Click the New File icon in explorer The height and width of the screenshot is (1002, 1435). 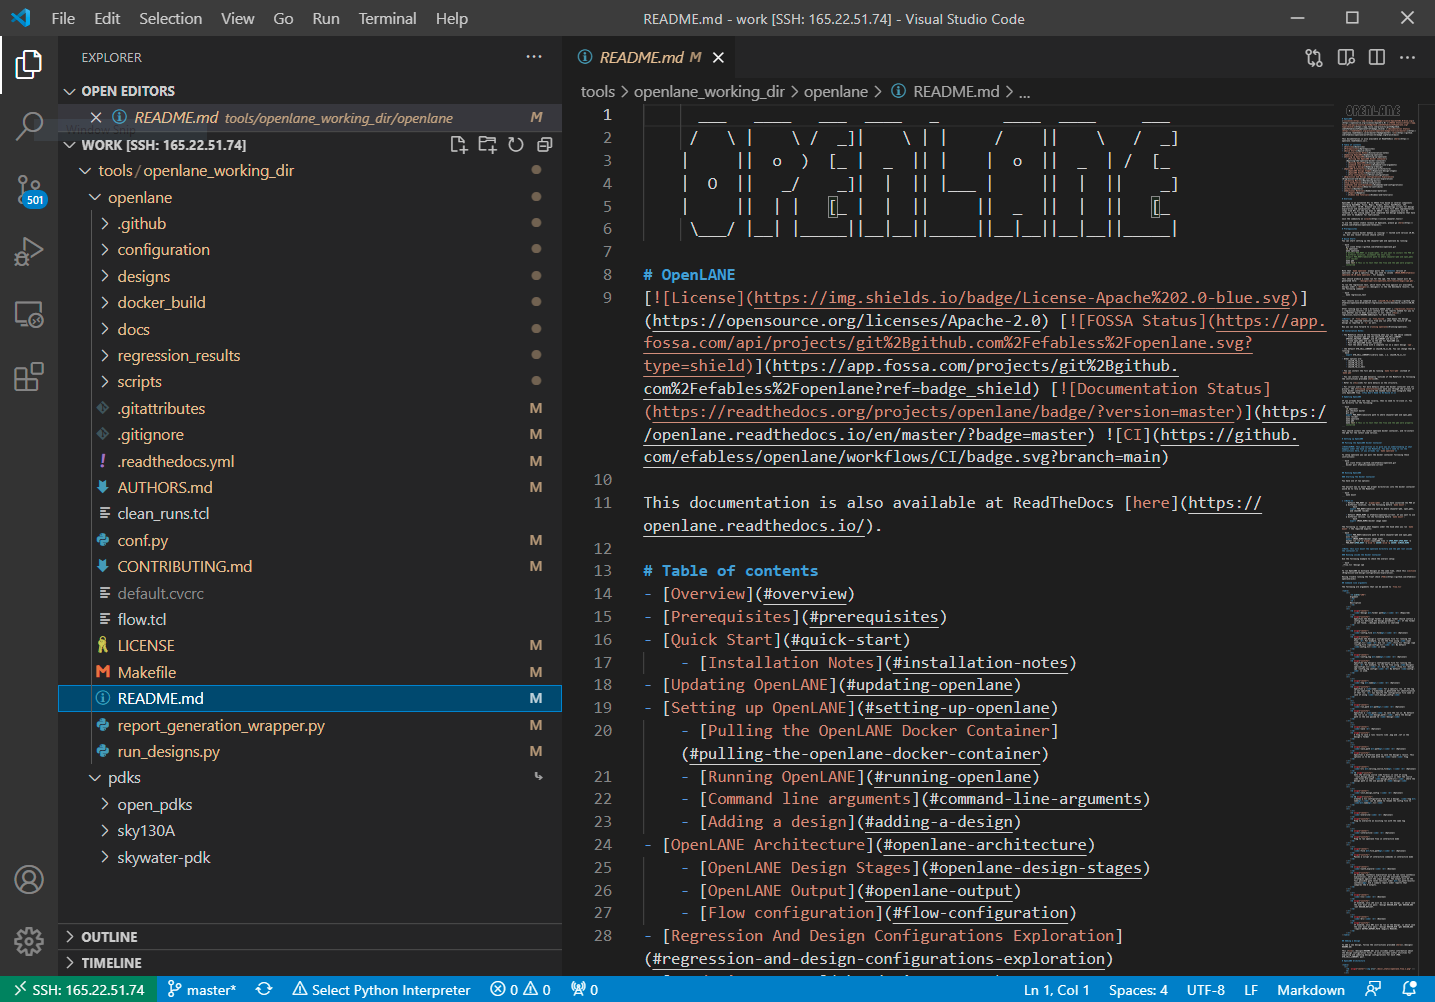(x=459, y=145)
